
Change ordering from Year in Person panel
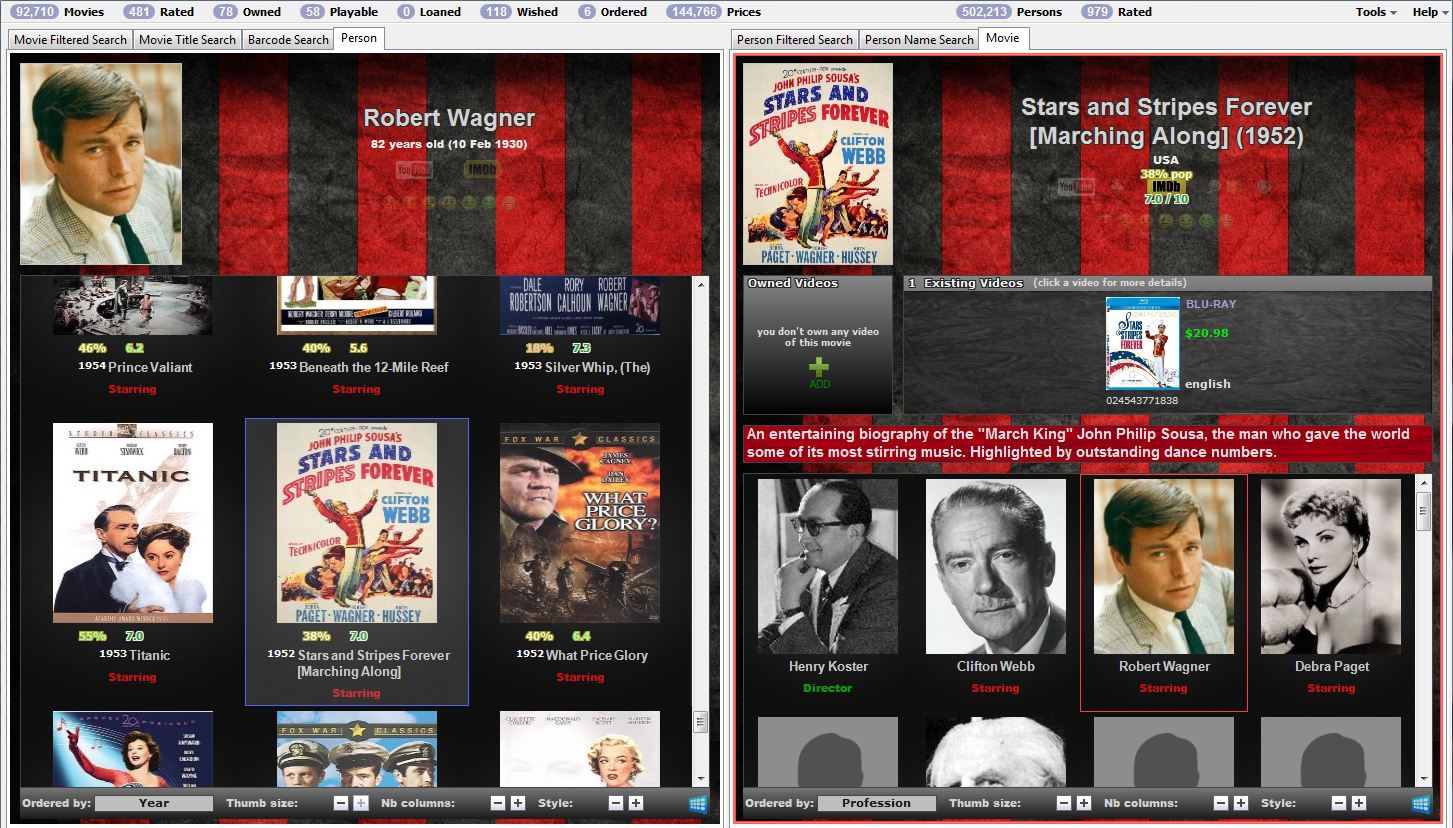pos(154,803)
